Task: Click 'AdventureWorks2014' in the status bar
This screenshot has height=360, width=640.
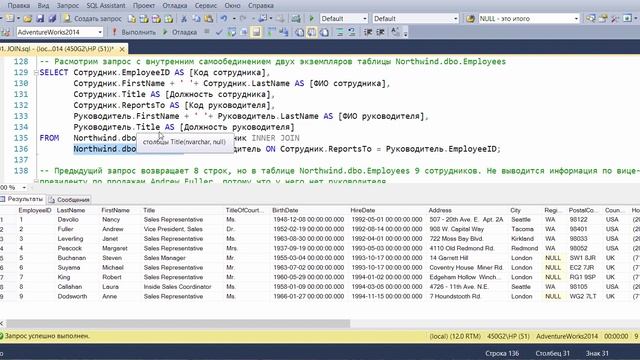Action: [x=567, y=336]
